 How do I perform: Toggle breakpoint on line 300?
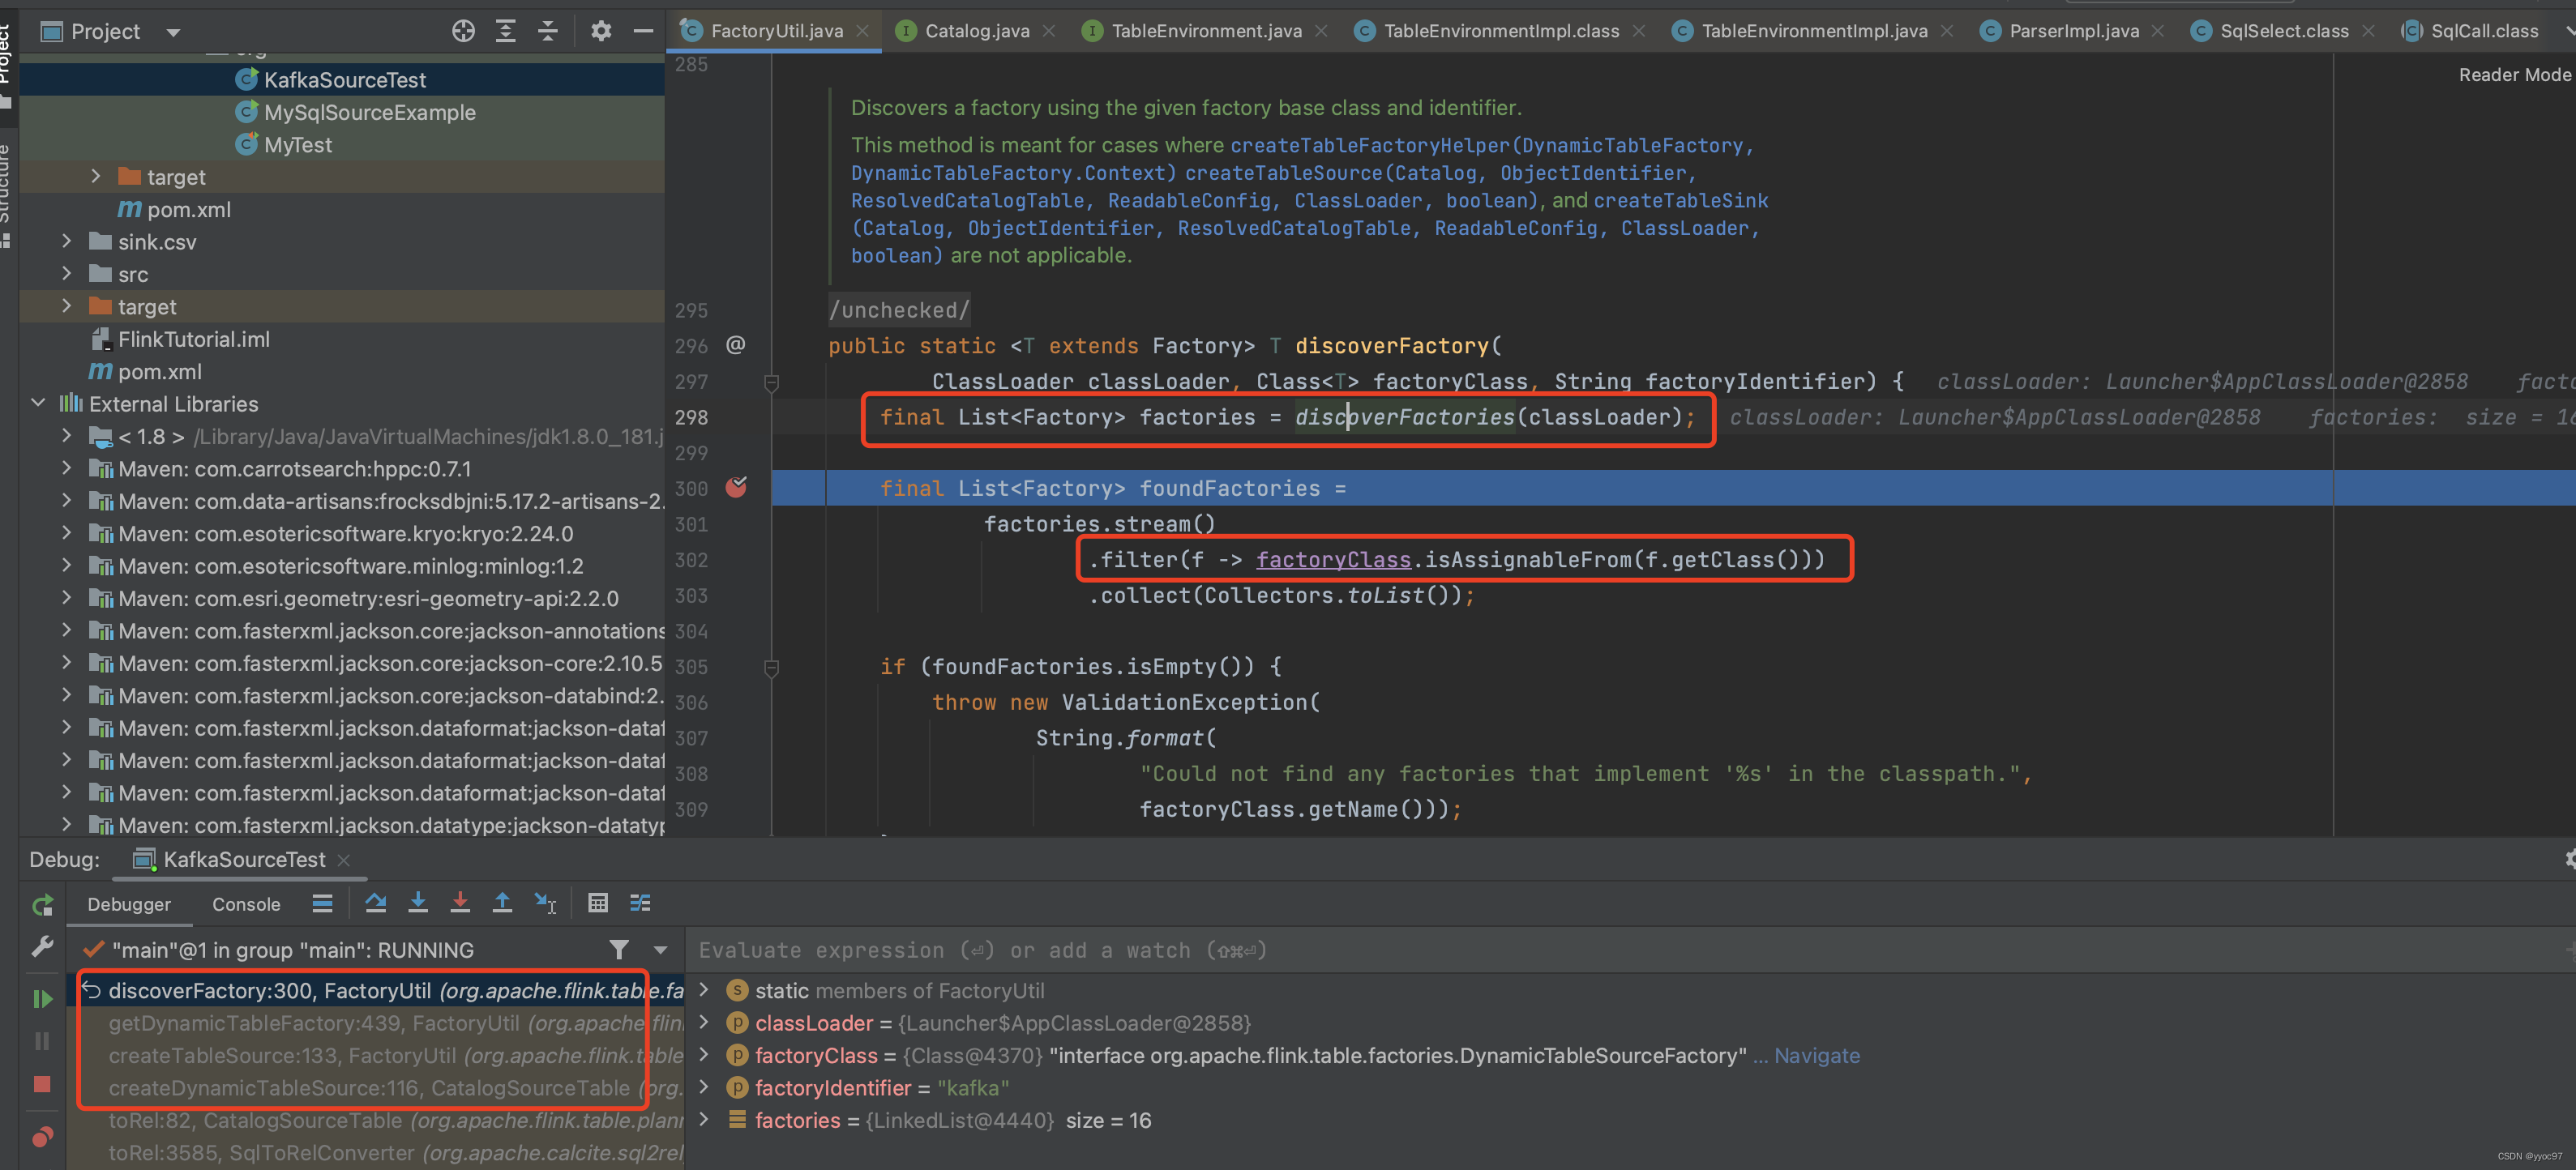(x=737, y=488)
